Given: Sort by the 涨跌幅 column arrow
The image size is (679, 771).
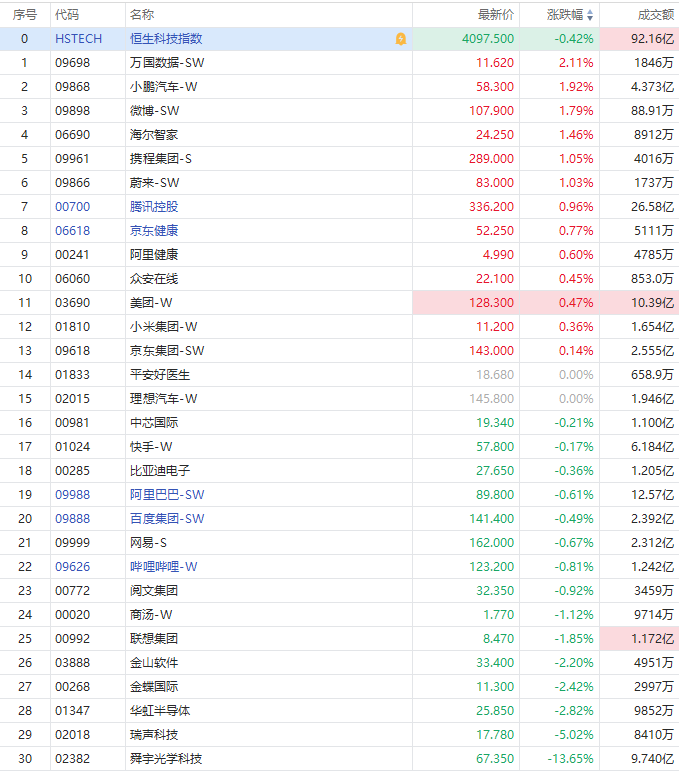Looking at the screenshot, I should [590, 15].
